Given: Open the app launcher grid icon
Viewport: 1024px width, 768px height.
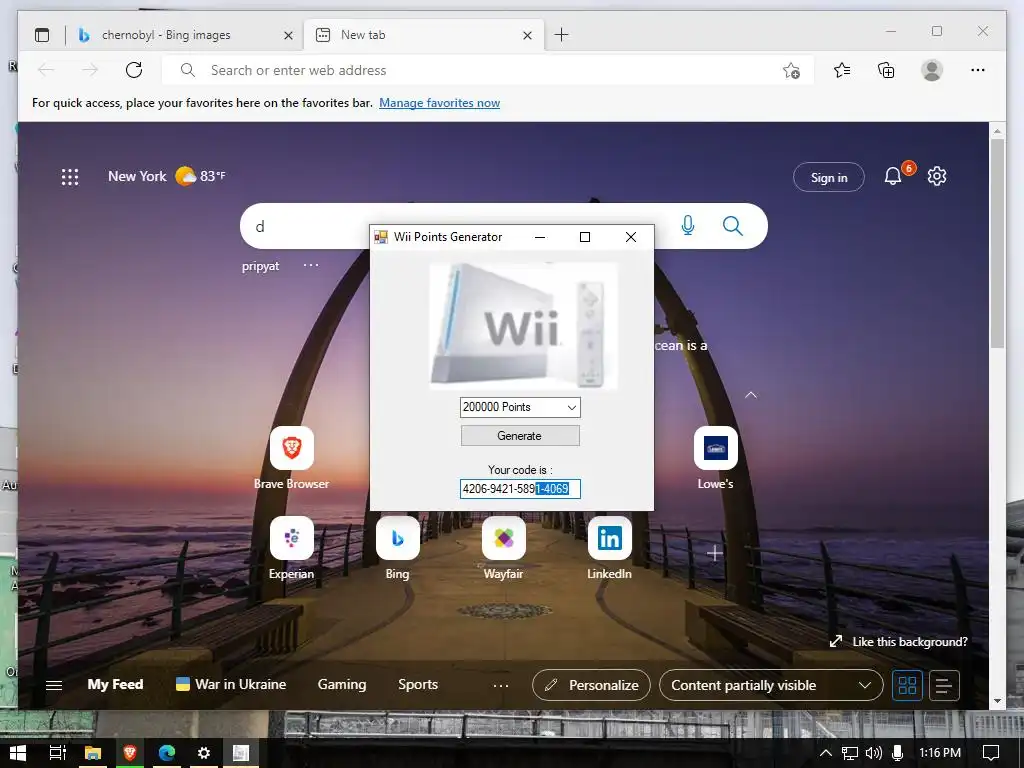Looking at the screenshot, I should click(70, 177).
